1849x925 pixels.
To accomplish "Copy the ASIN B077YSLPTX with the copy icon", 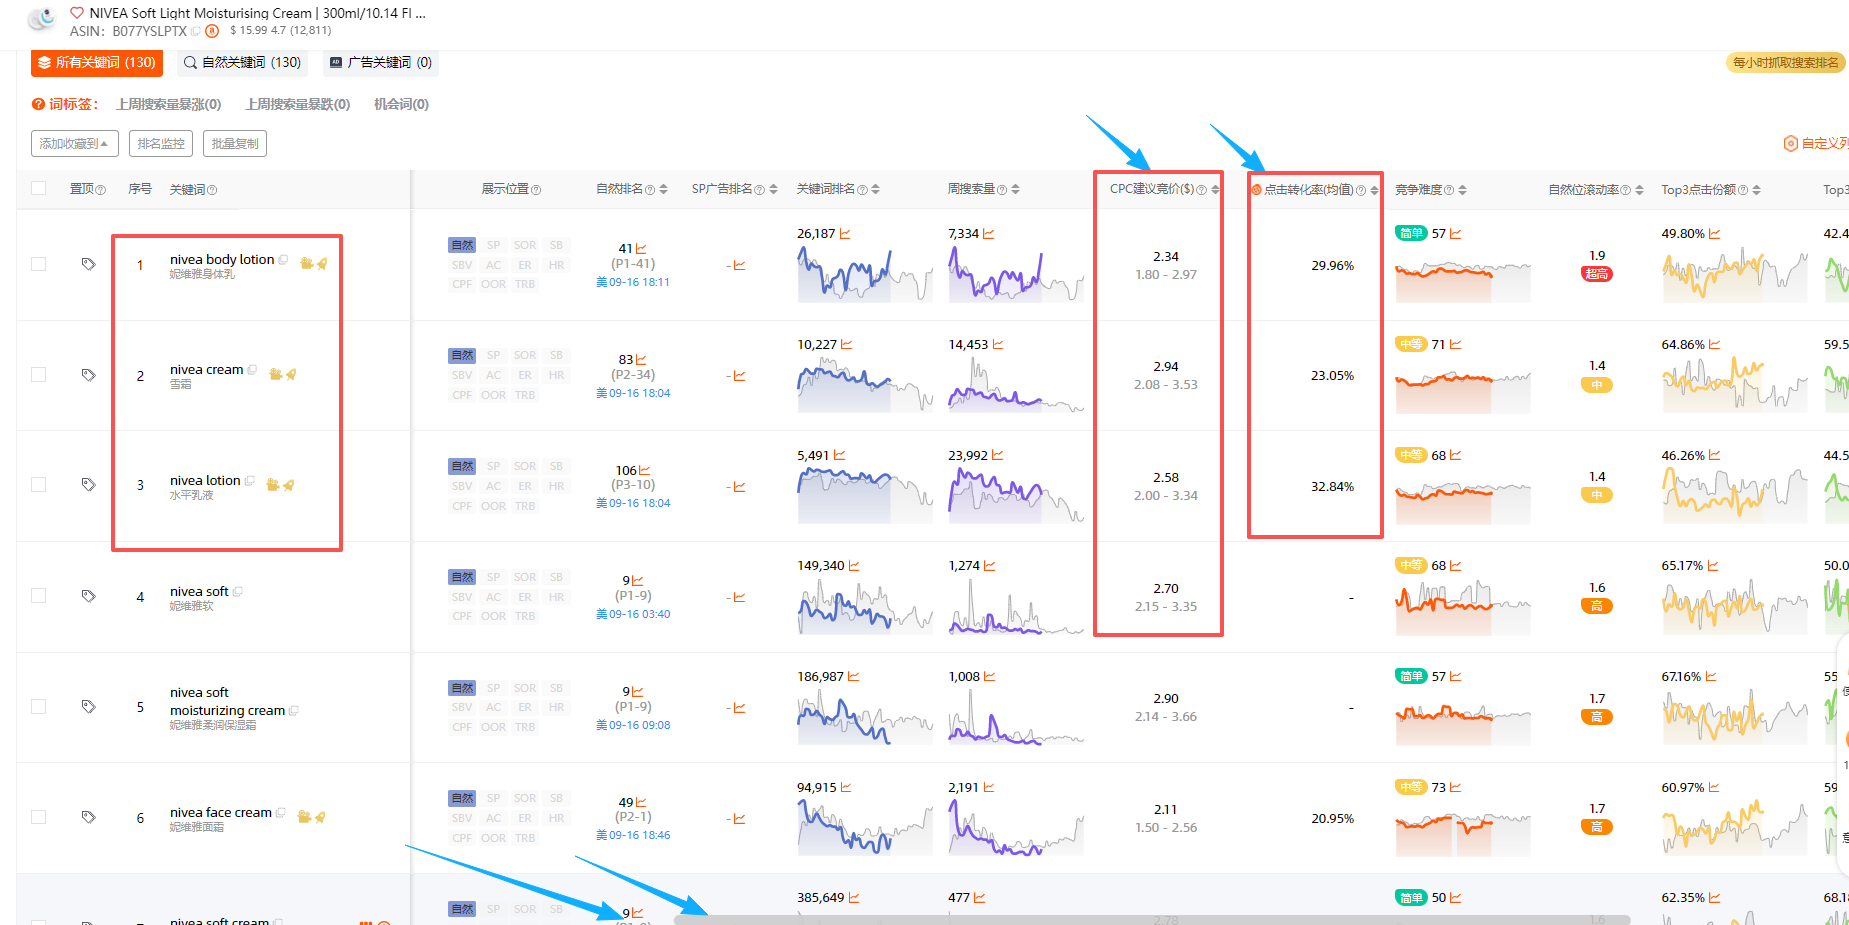I will coord(196,31).
